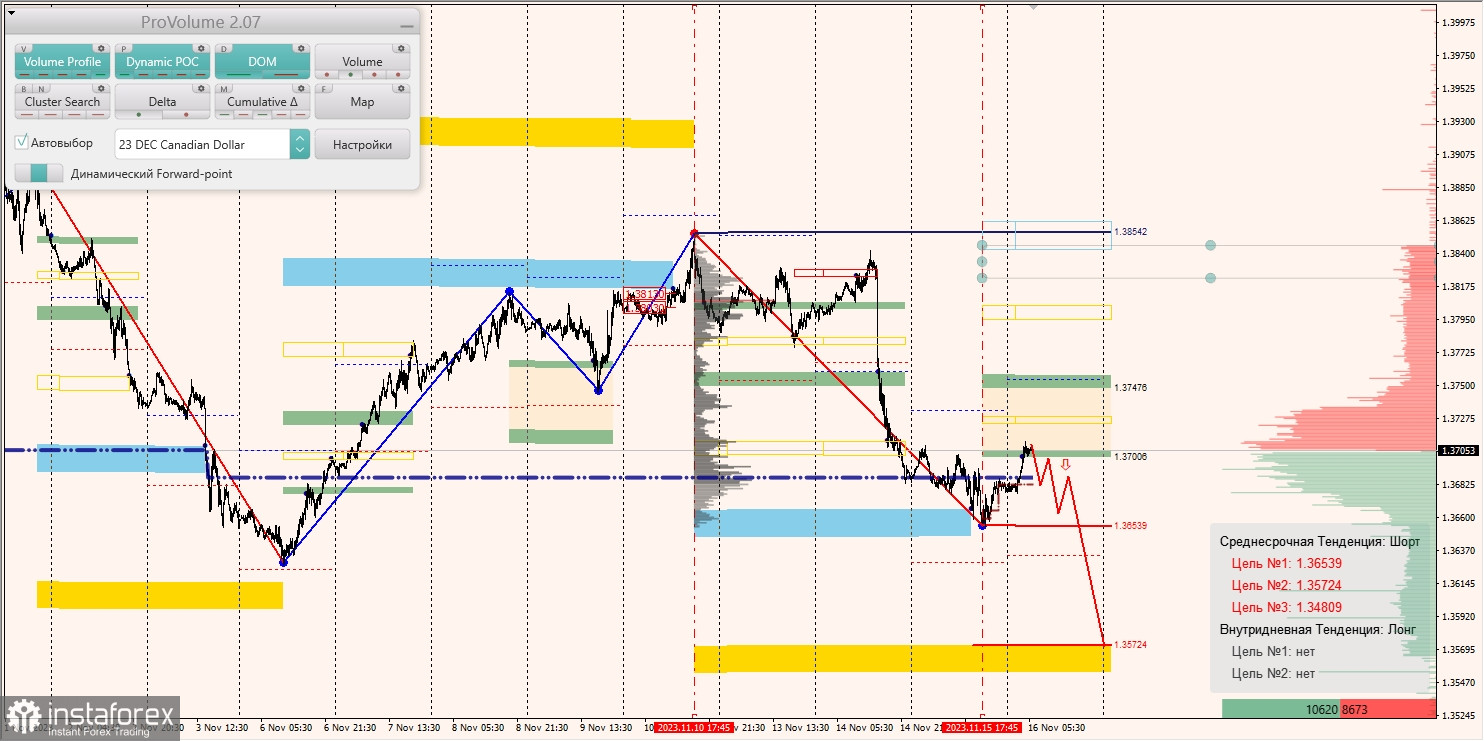Click the red dot under the Delta button
This screenshot has height=741, width=1484.
[187, 114]
